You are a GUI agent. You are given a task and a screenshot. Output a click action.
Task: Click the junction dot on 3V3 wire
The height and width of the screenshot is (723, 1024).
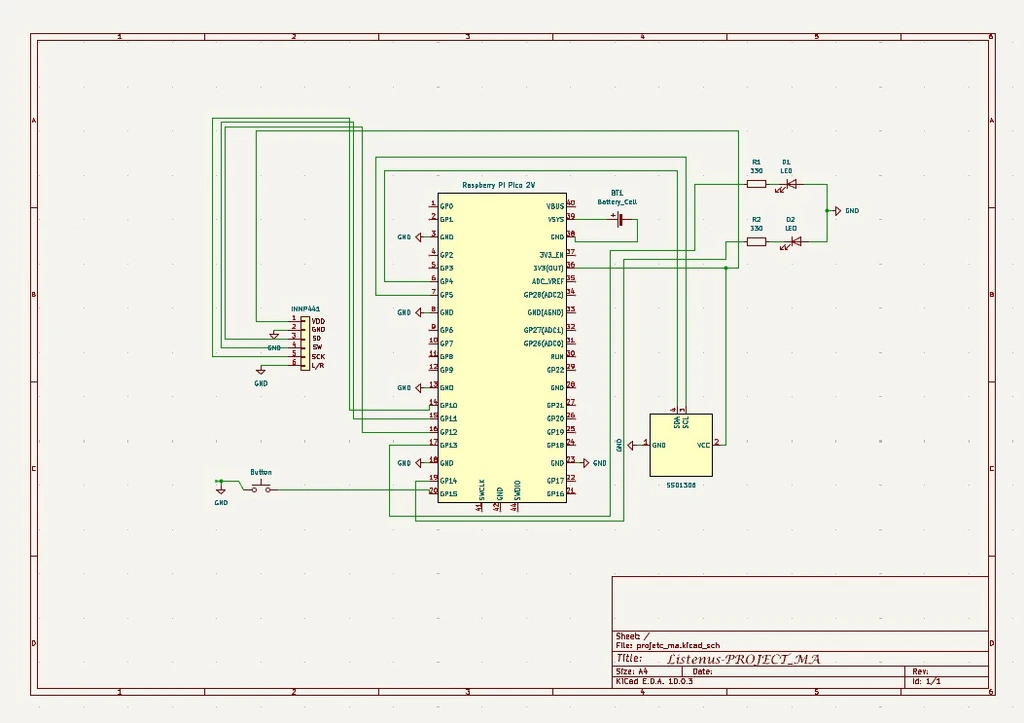pyautogui.click(x=726, y=268)
